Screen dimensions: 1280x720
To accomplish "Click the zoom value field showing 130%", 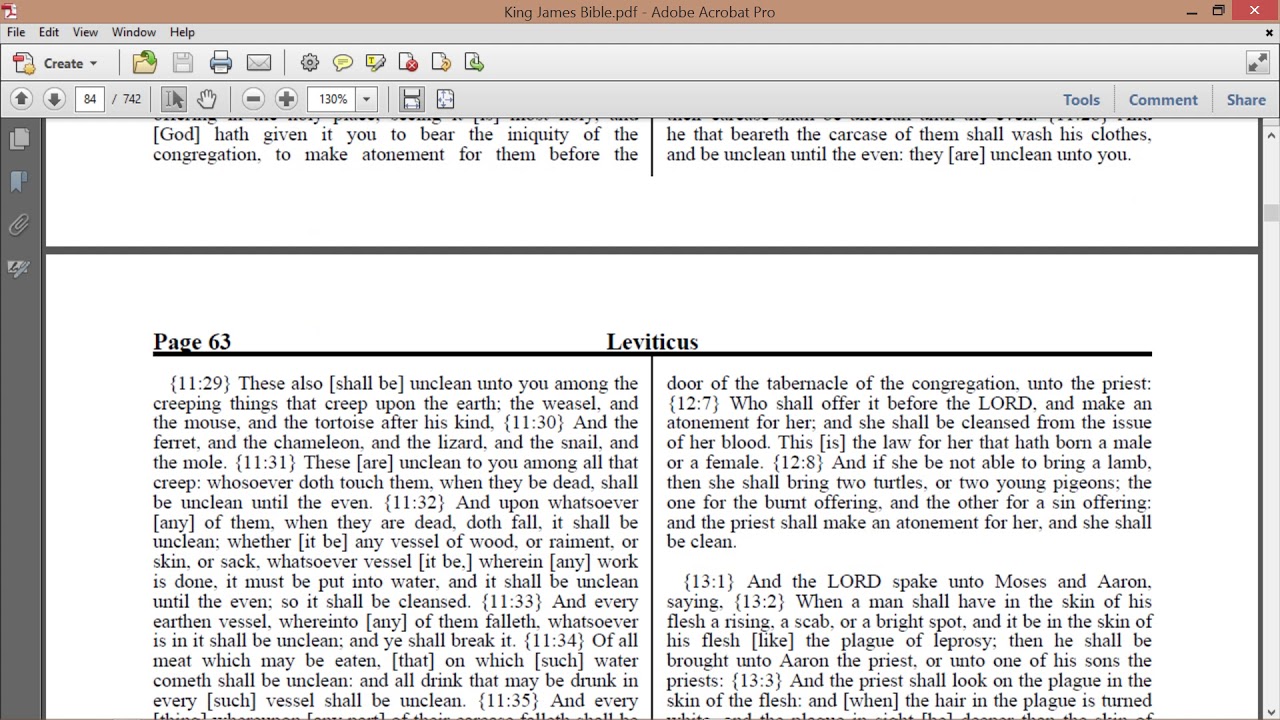I will (x=332, y=99).
